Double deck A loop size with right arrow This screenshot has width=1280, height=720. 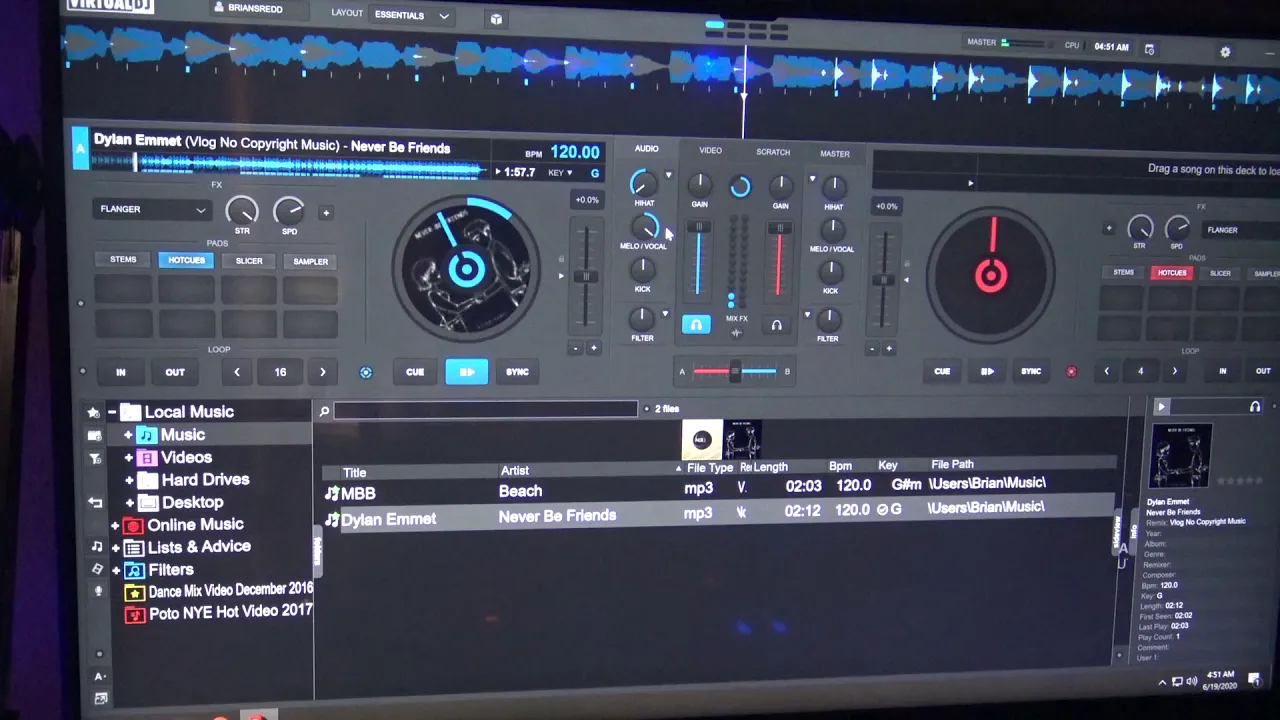322,372
